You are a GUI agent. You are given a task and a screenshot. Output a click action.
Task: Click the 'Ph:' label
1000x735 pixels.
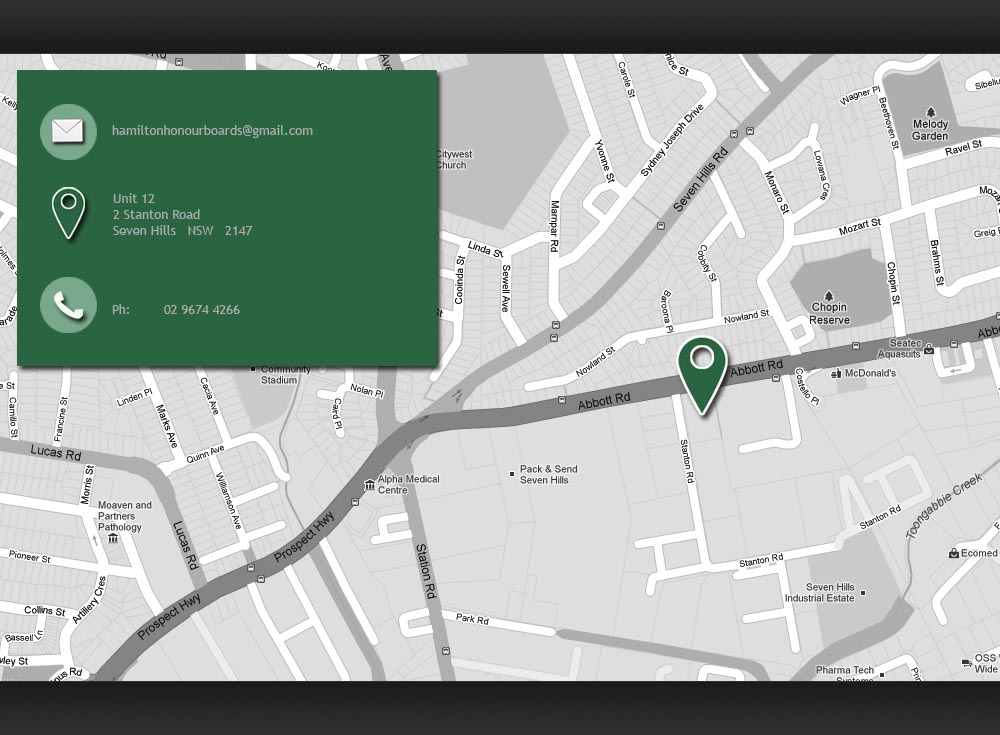click(x=121, y=310)
